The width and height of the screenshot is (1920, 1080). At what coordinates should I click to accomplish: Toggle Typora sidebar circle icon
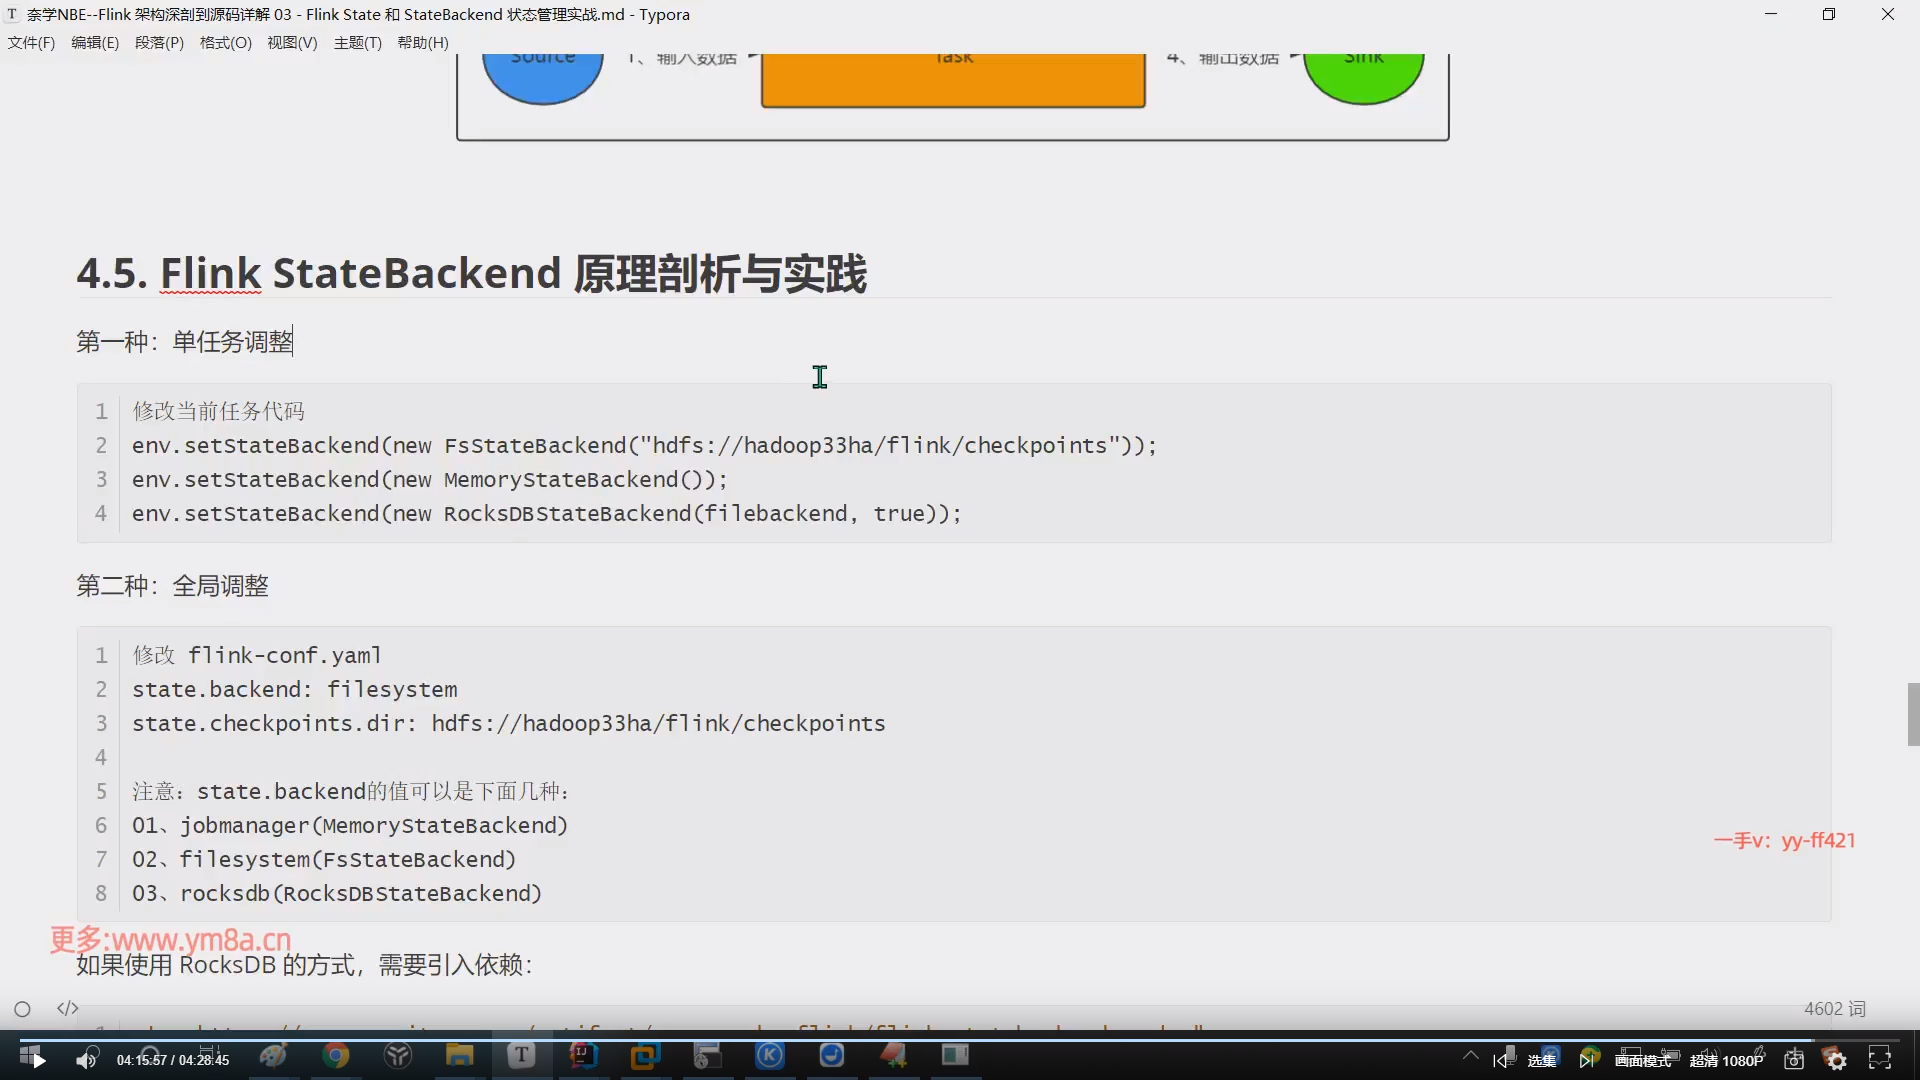click(22, 1009)
